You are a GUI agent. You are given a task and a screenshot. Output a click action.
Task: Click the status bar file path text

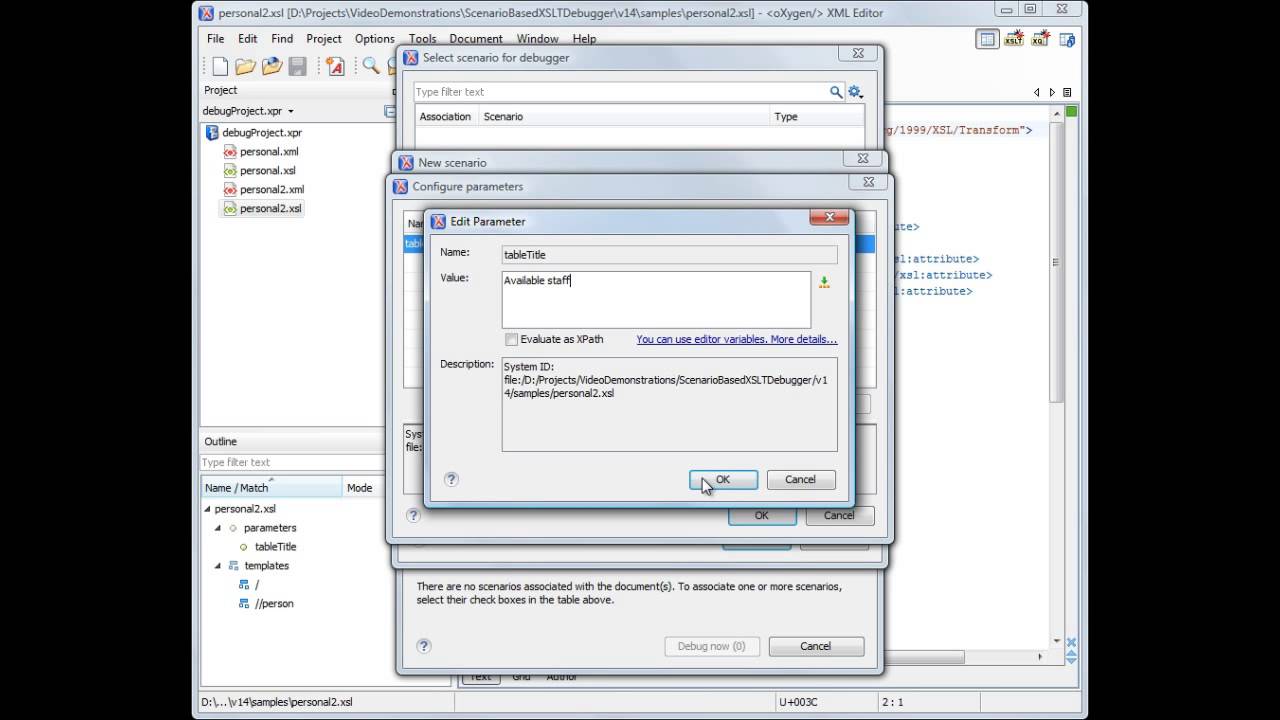click(x=279, y=702)
